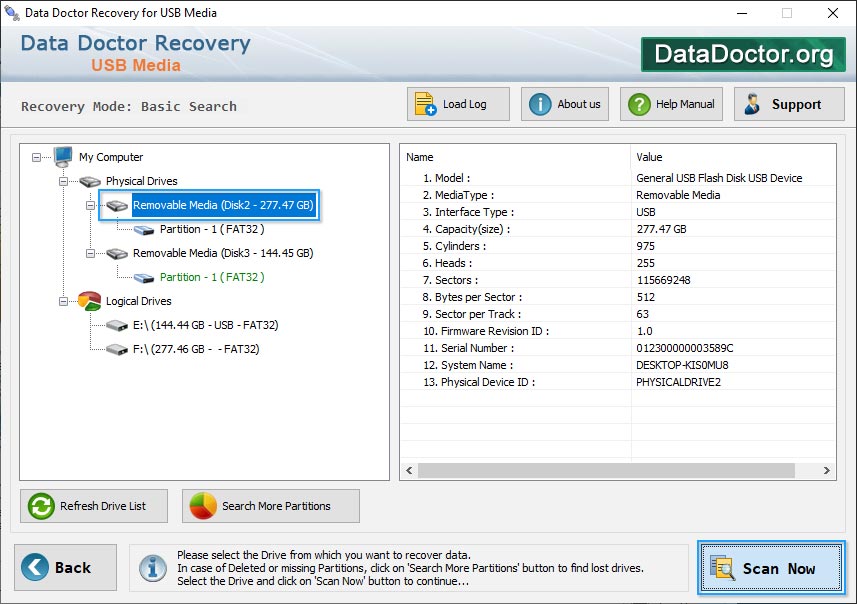This screenshot has height=604, width=857.
Task: Click the partition icon under Disk2
Action: coord(144,230)
